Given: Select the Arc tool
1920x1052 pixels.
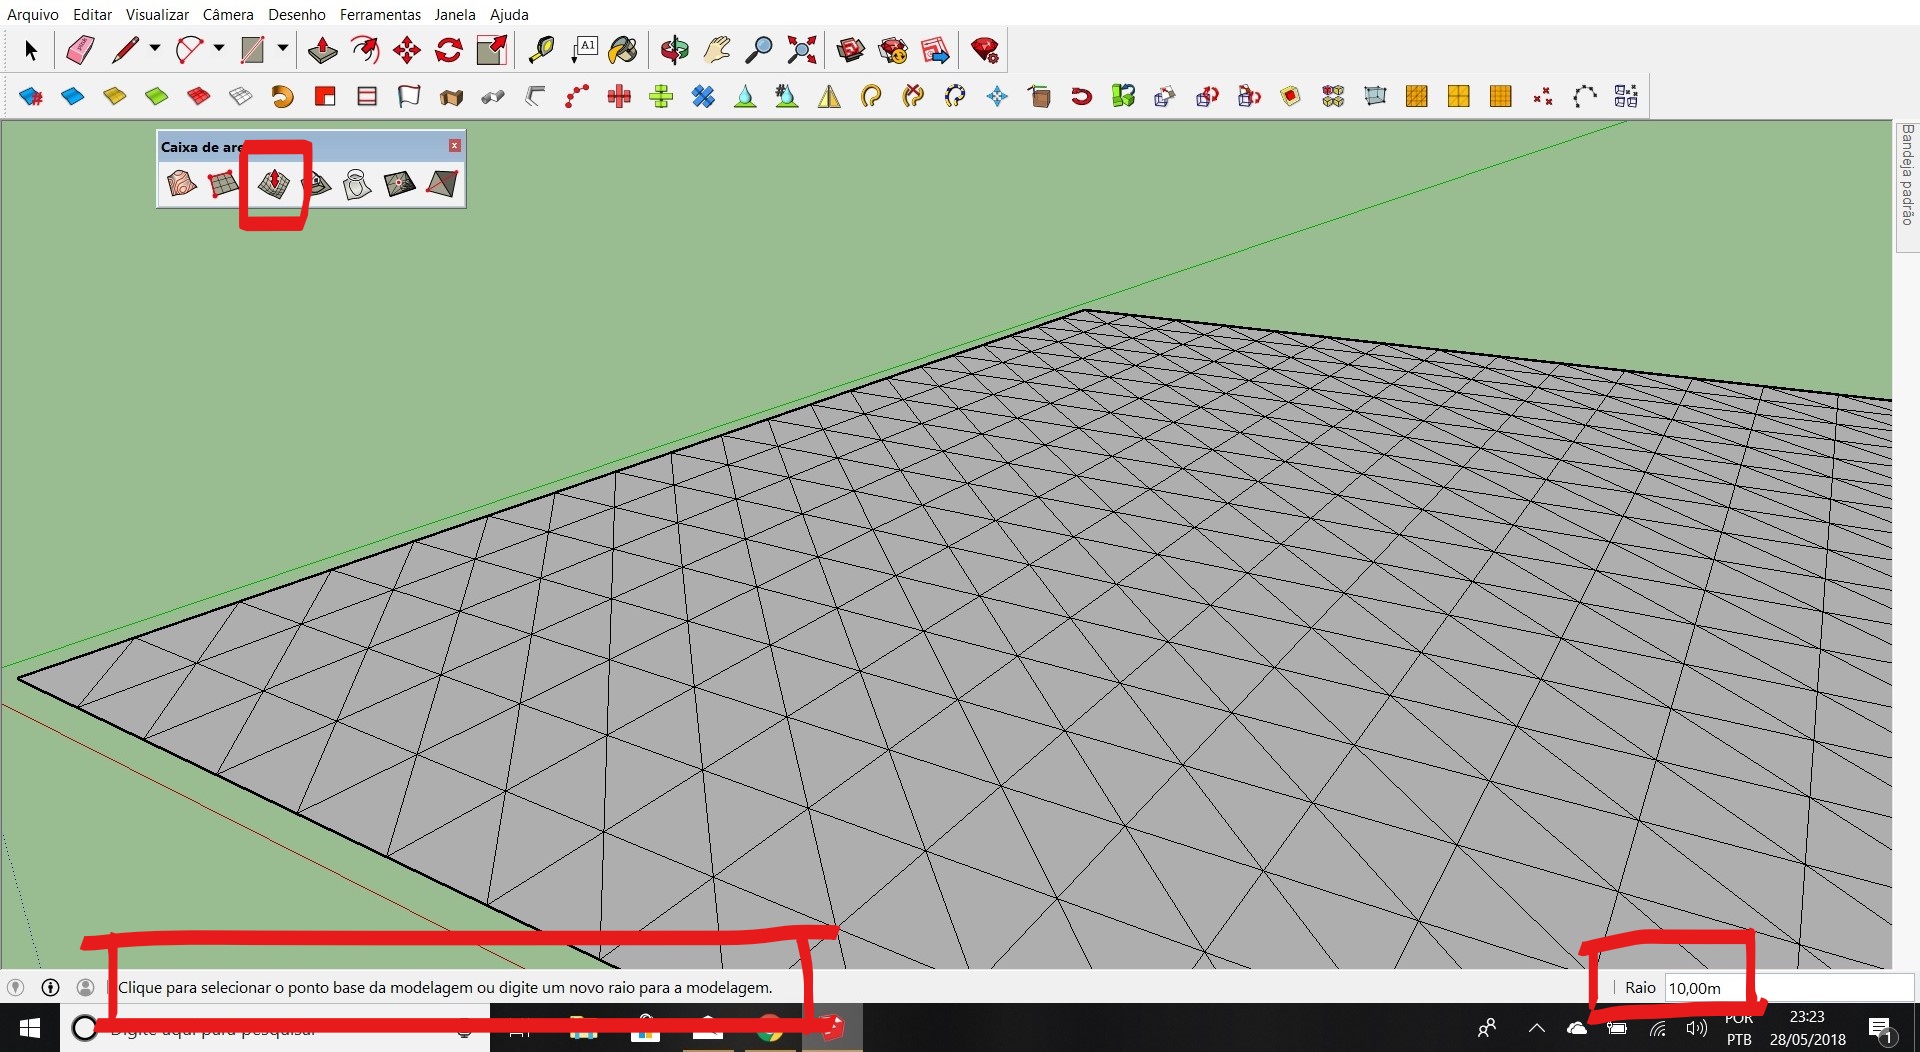Looking at the screenshot, I should 189,50.
